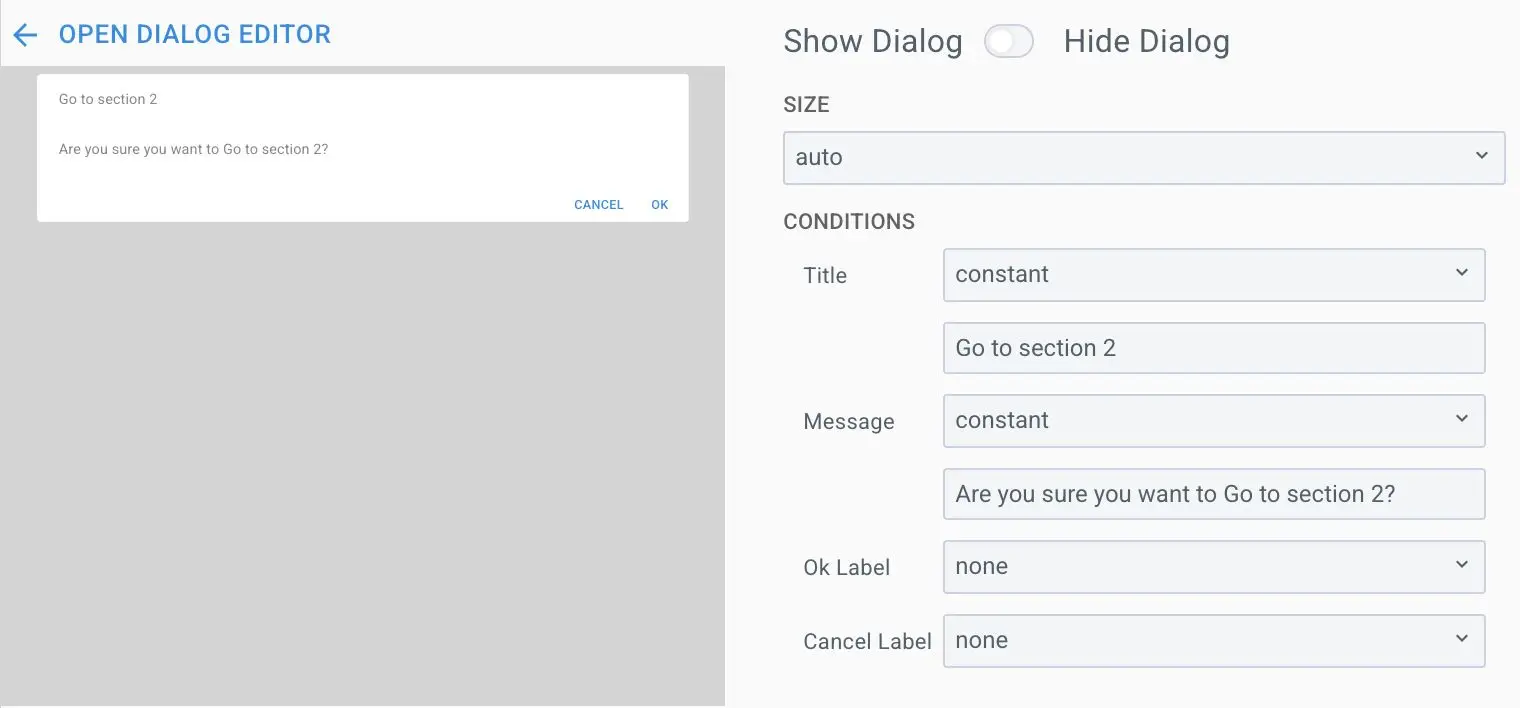The image size is (1520, 708).
Task: Click the chevron on the Ok Label dropdown
Action: point(1462,566)
